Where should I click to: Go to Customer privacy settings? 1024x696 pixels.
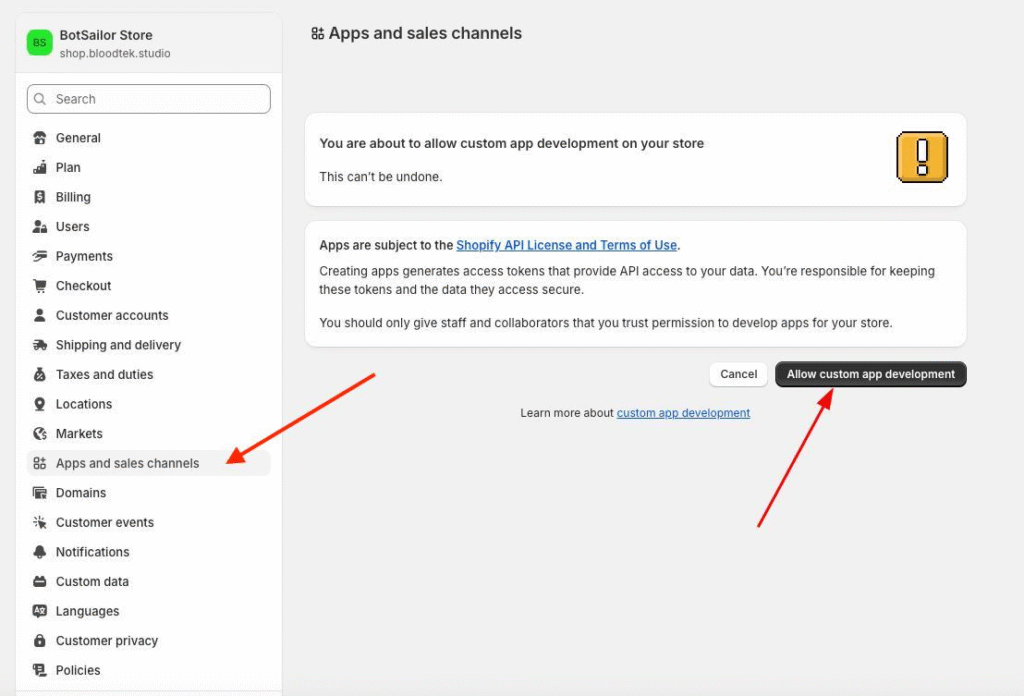(148, 641)
